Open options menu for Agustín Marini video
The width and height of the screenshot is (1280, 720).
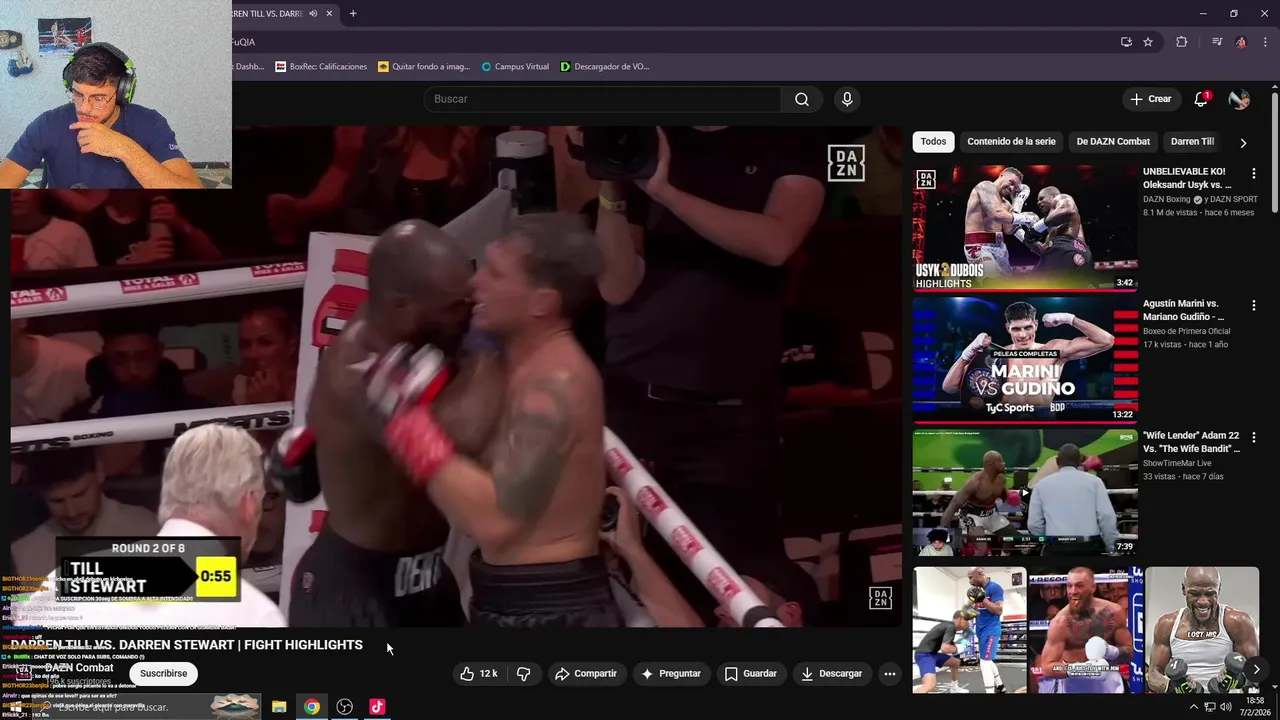tap(1253, 305)
